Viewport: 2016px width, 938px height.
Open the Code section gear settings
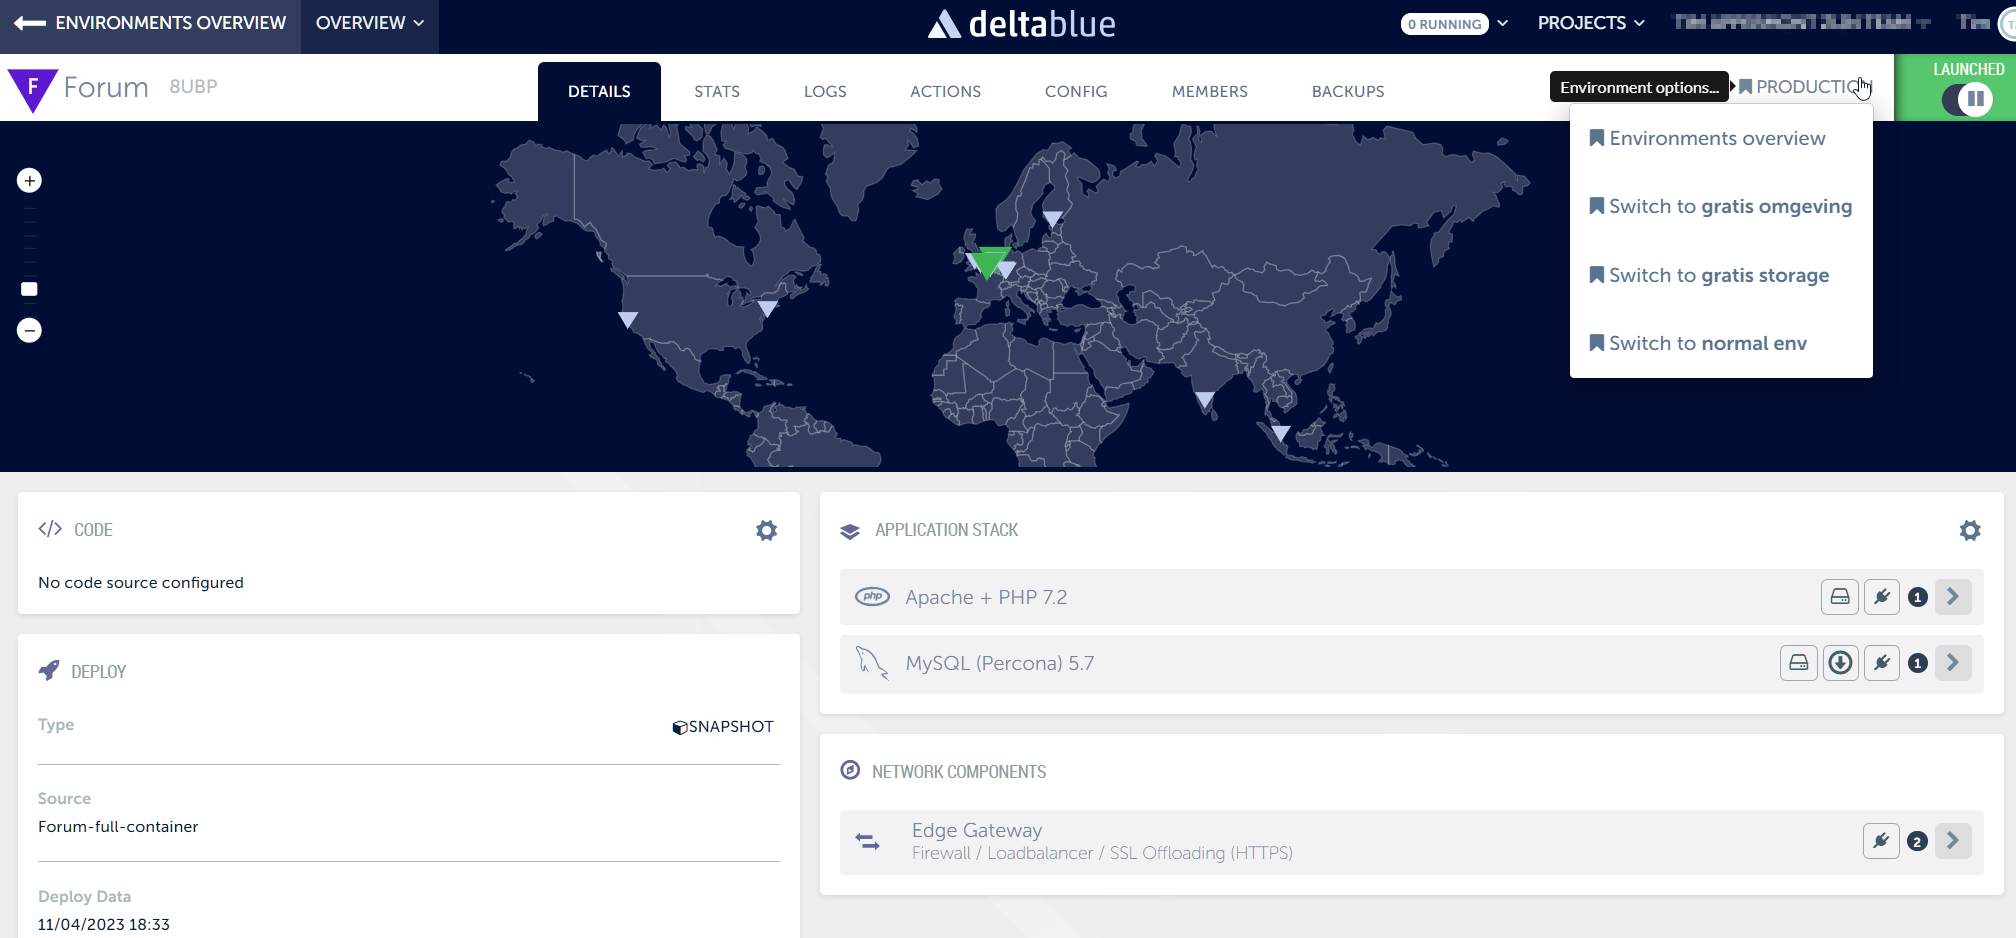(x=766, y=531)
